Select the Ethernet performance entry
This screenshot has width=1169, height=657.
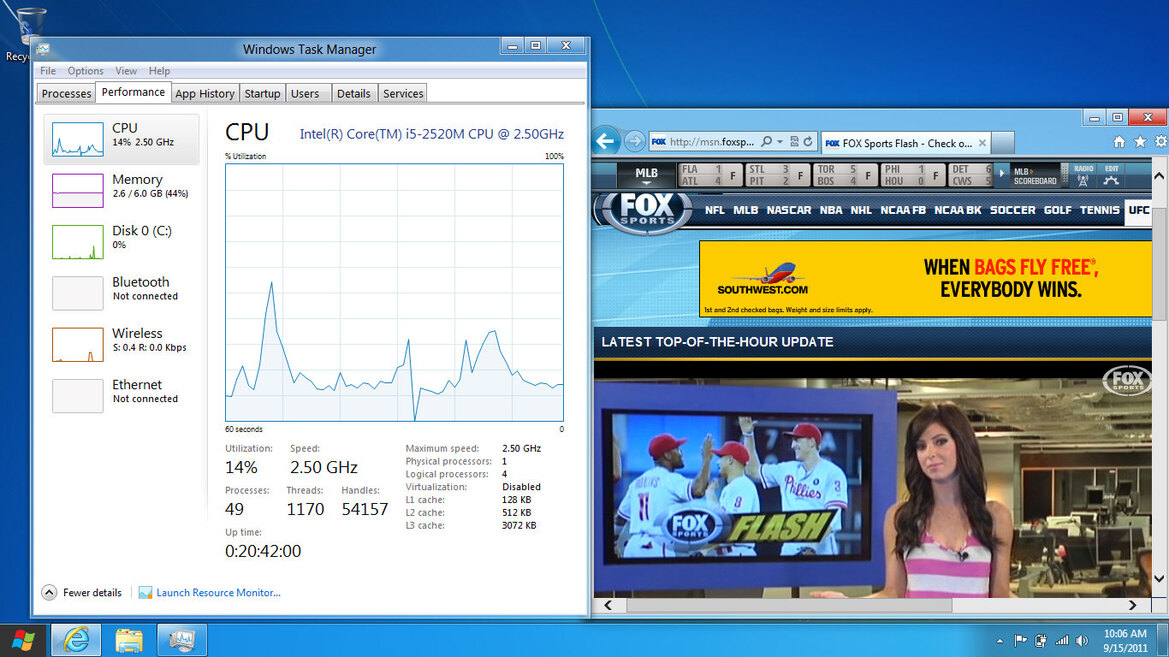click(122, 396)
